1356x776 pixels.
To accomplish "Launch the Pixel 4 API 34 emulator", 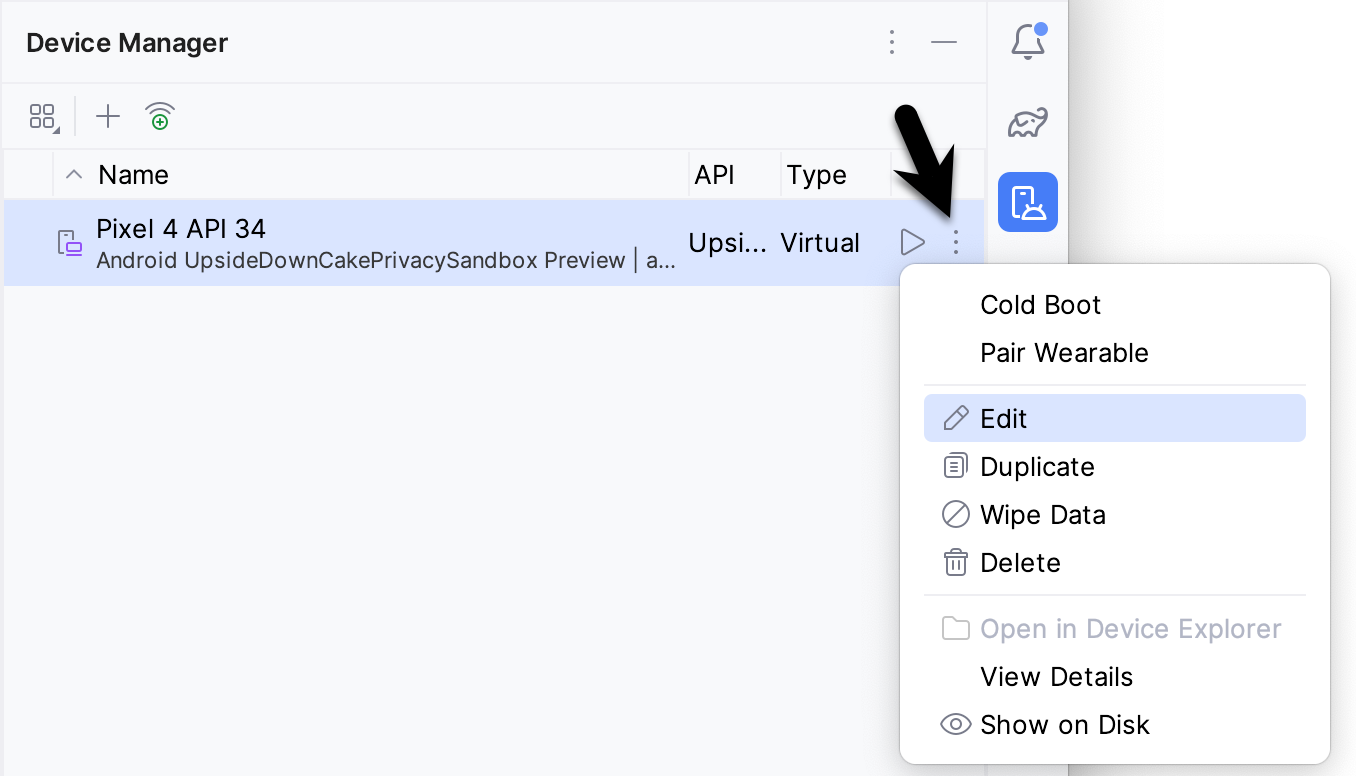I will coord(912,241).
